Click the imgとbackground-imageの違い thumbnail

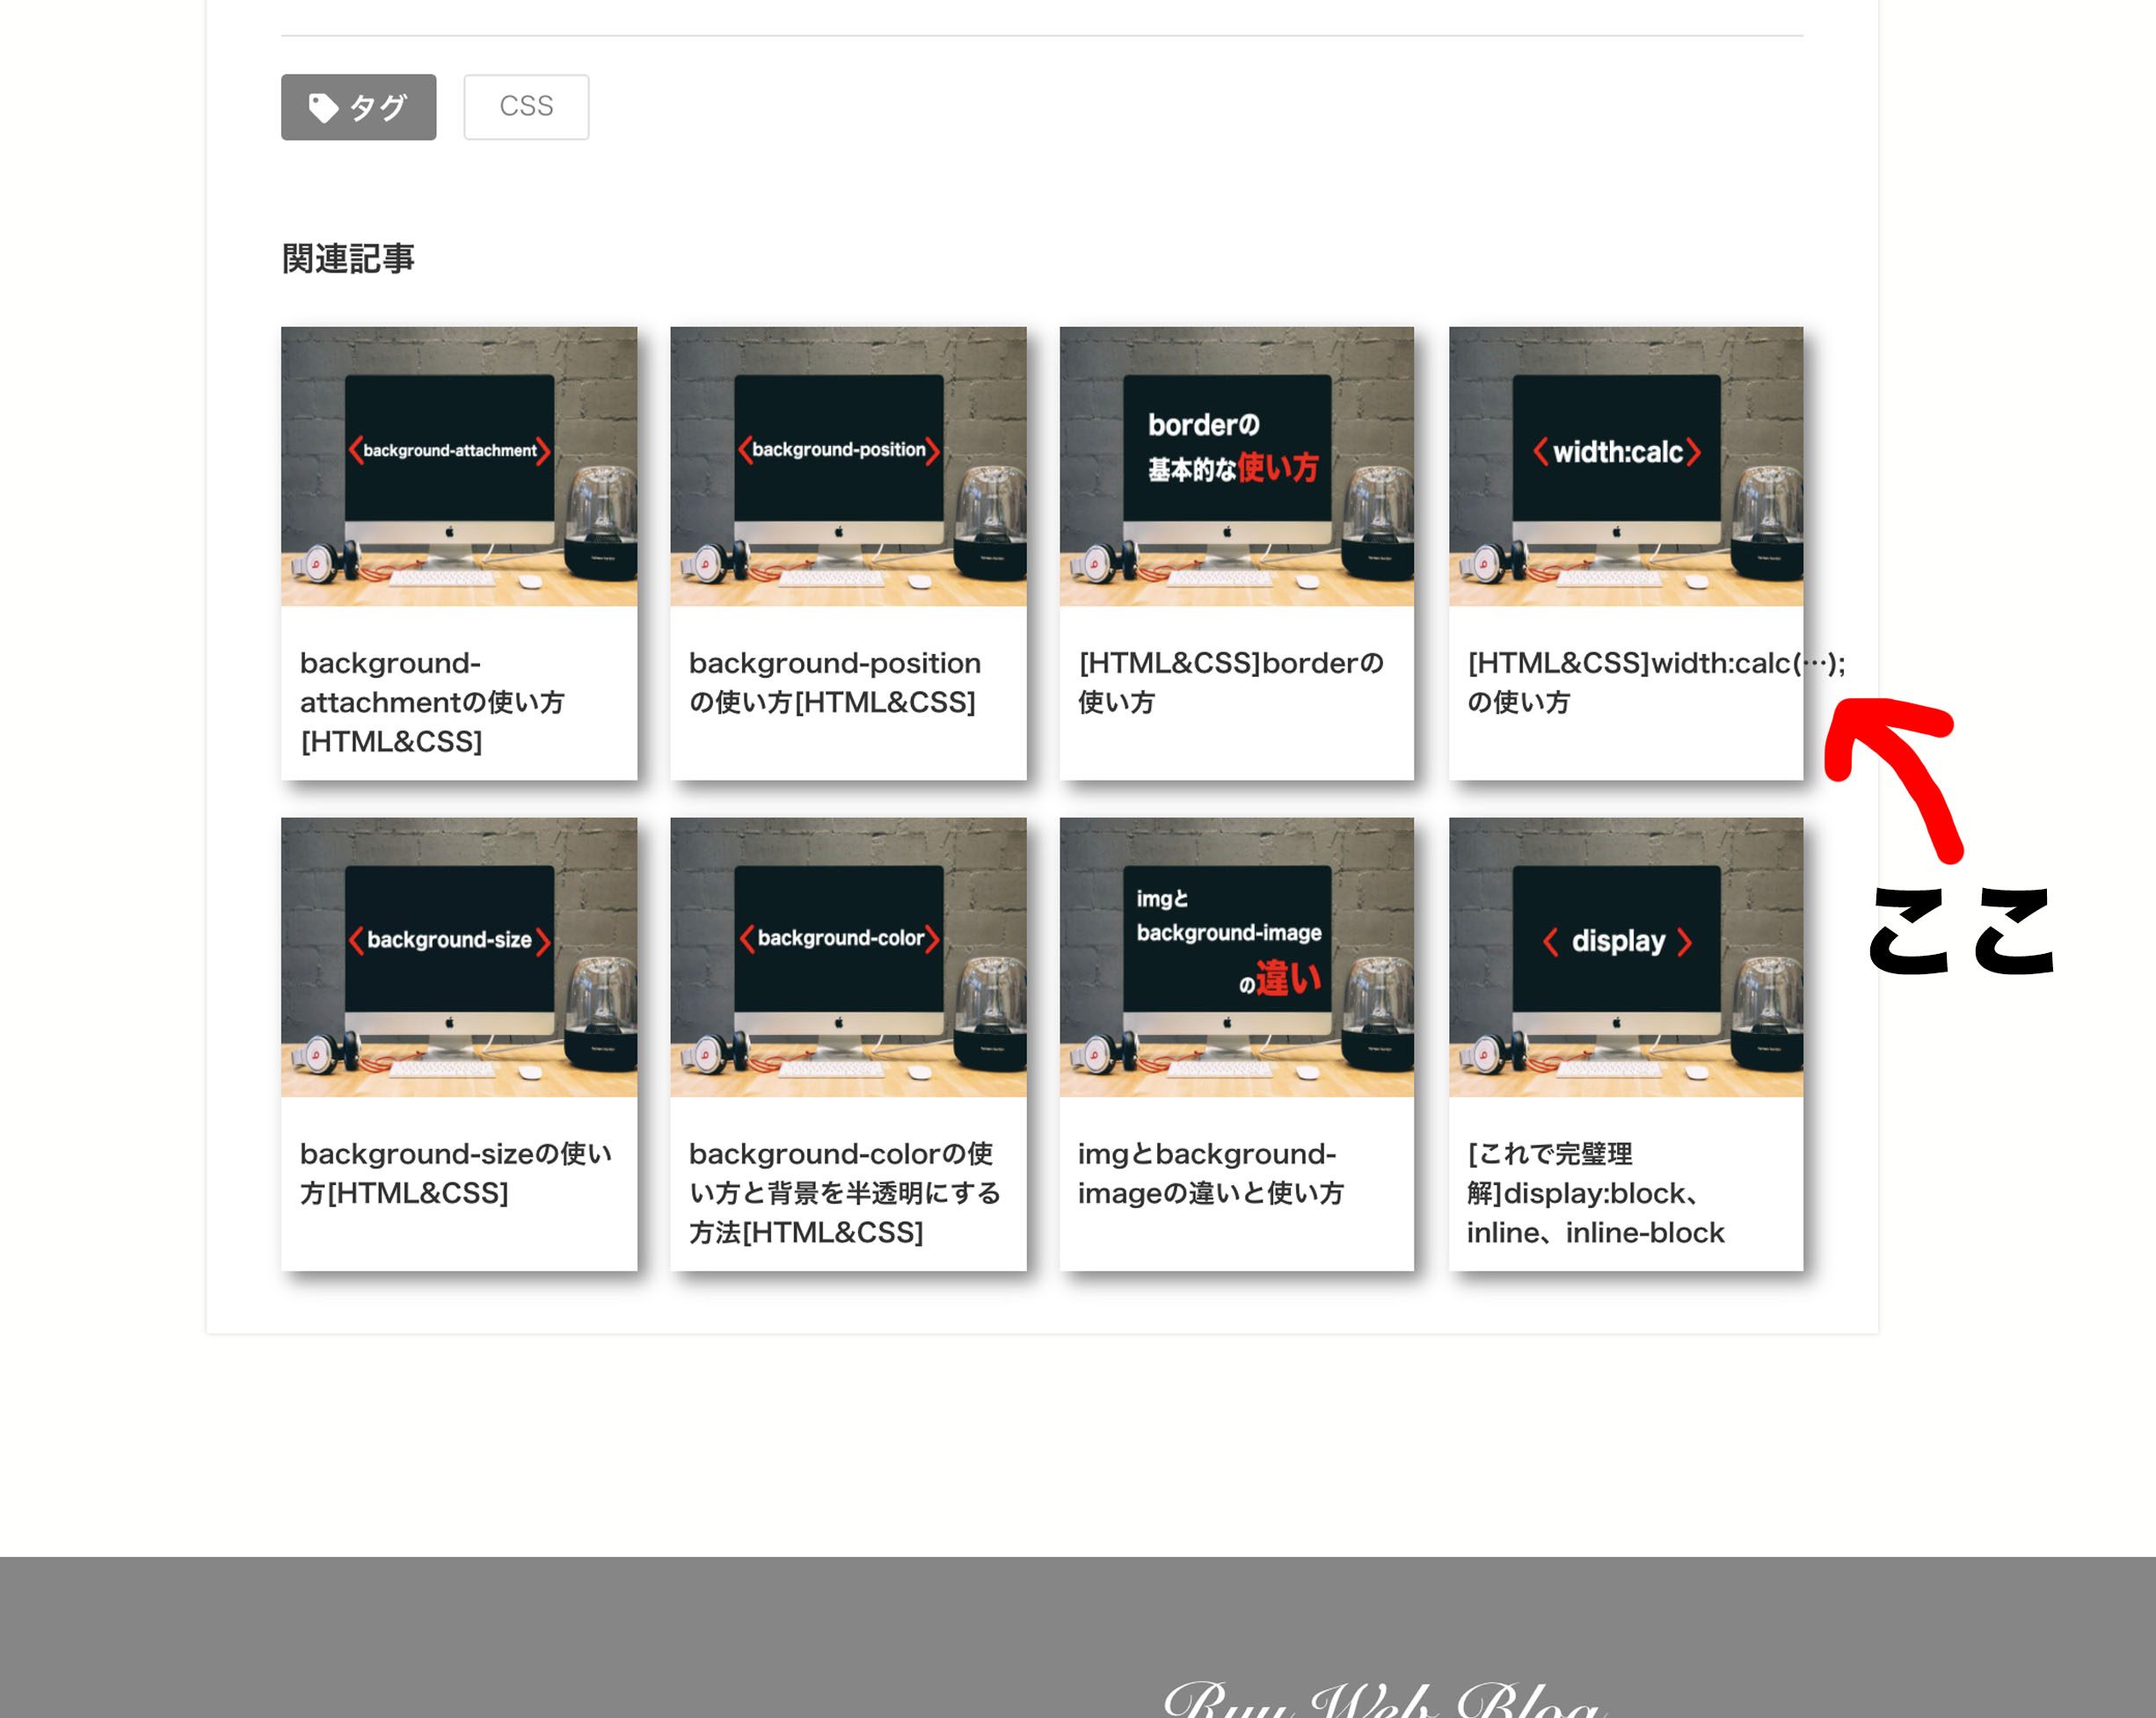point(1237,957)
